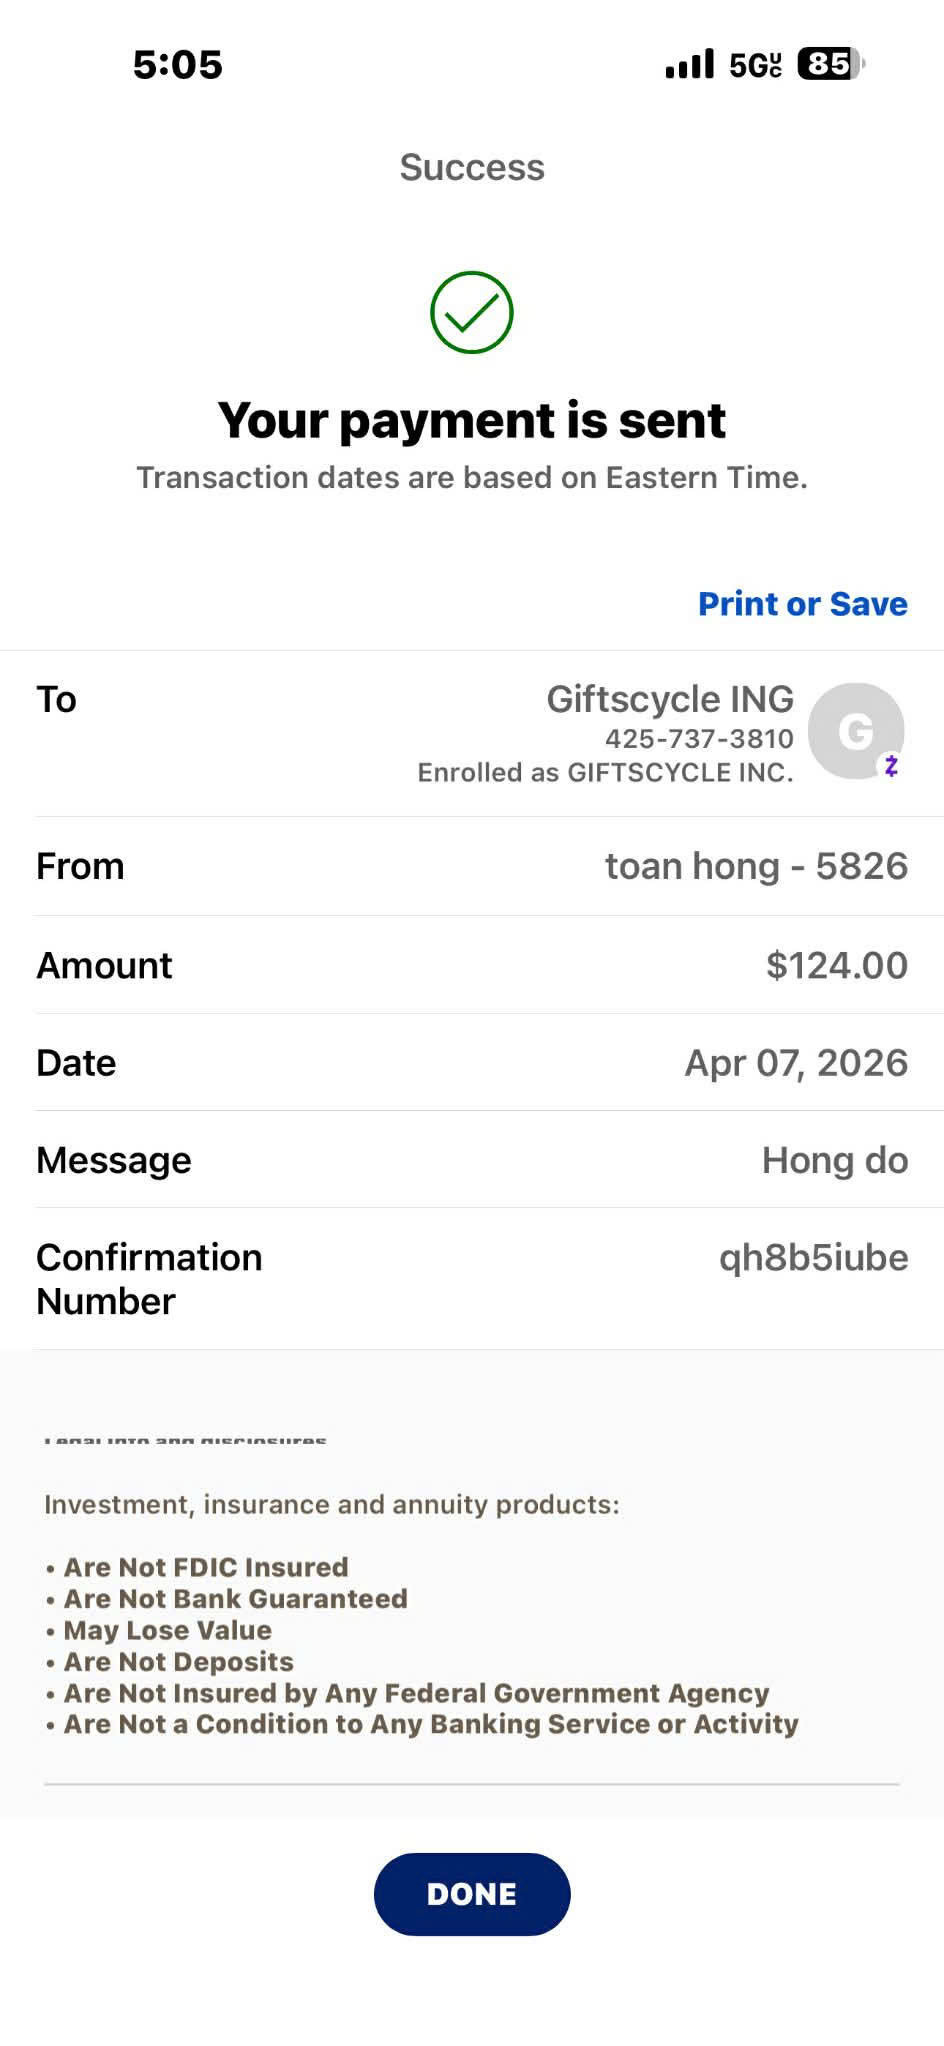Tap the Success page title
The image size is (944, 2046).
[472, 167]
